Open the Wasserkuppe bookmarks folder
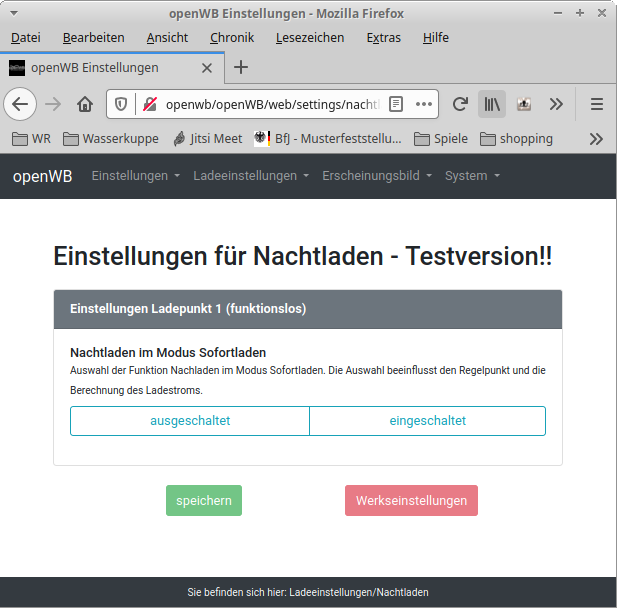This screenshot has height=608, width=617. pyautogui.click(x=111, y=139)
